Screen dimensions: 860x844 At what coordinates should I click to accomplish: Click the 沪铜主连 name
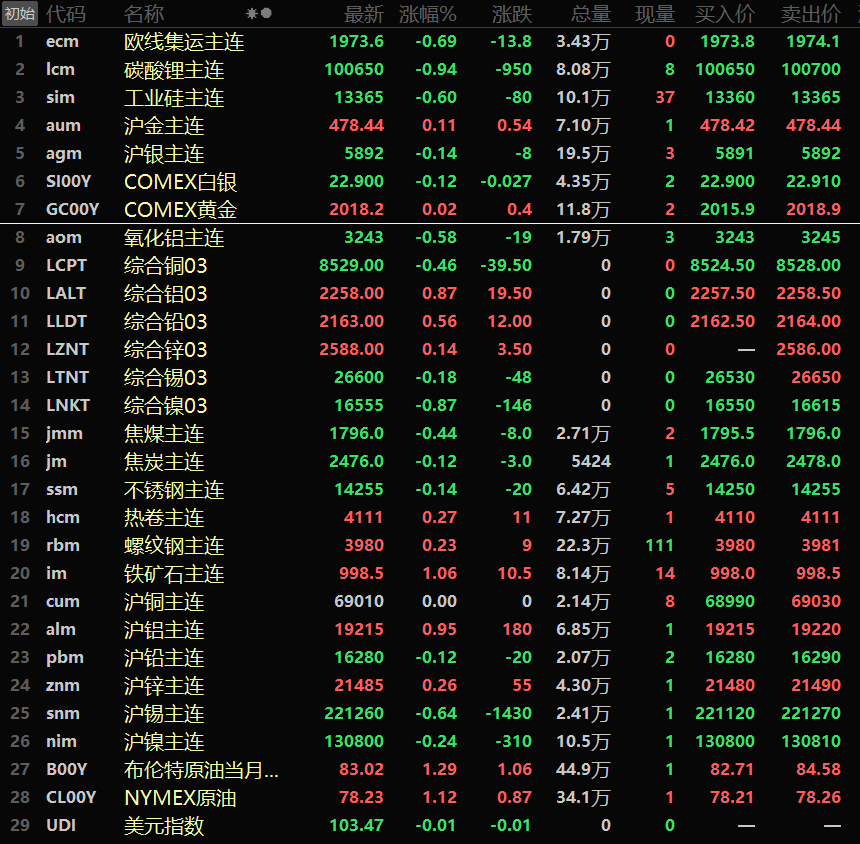coord(164,602)
